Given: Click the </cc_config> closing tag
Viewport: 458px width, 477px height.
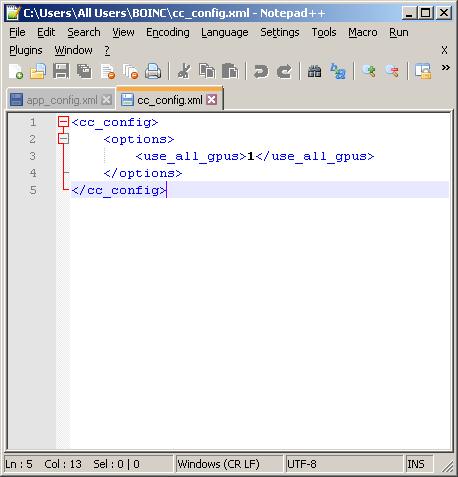Looking at the screenshot, I should (x=119, y=190).
